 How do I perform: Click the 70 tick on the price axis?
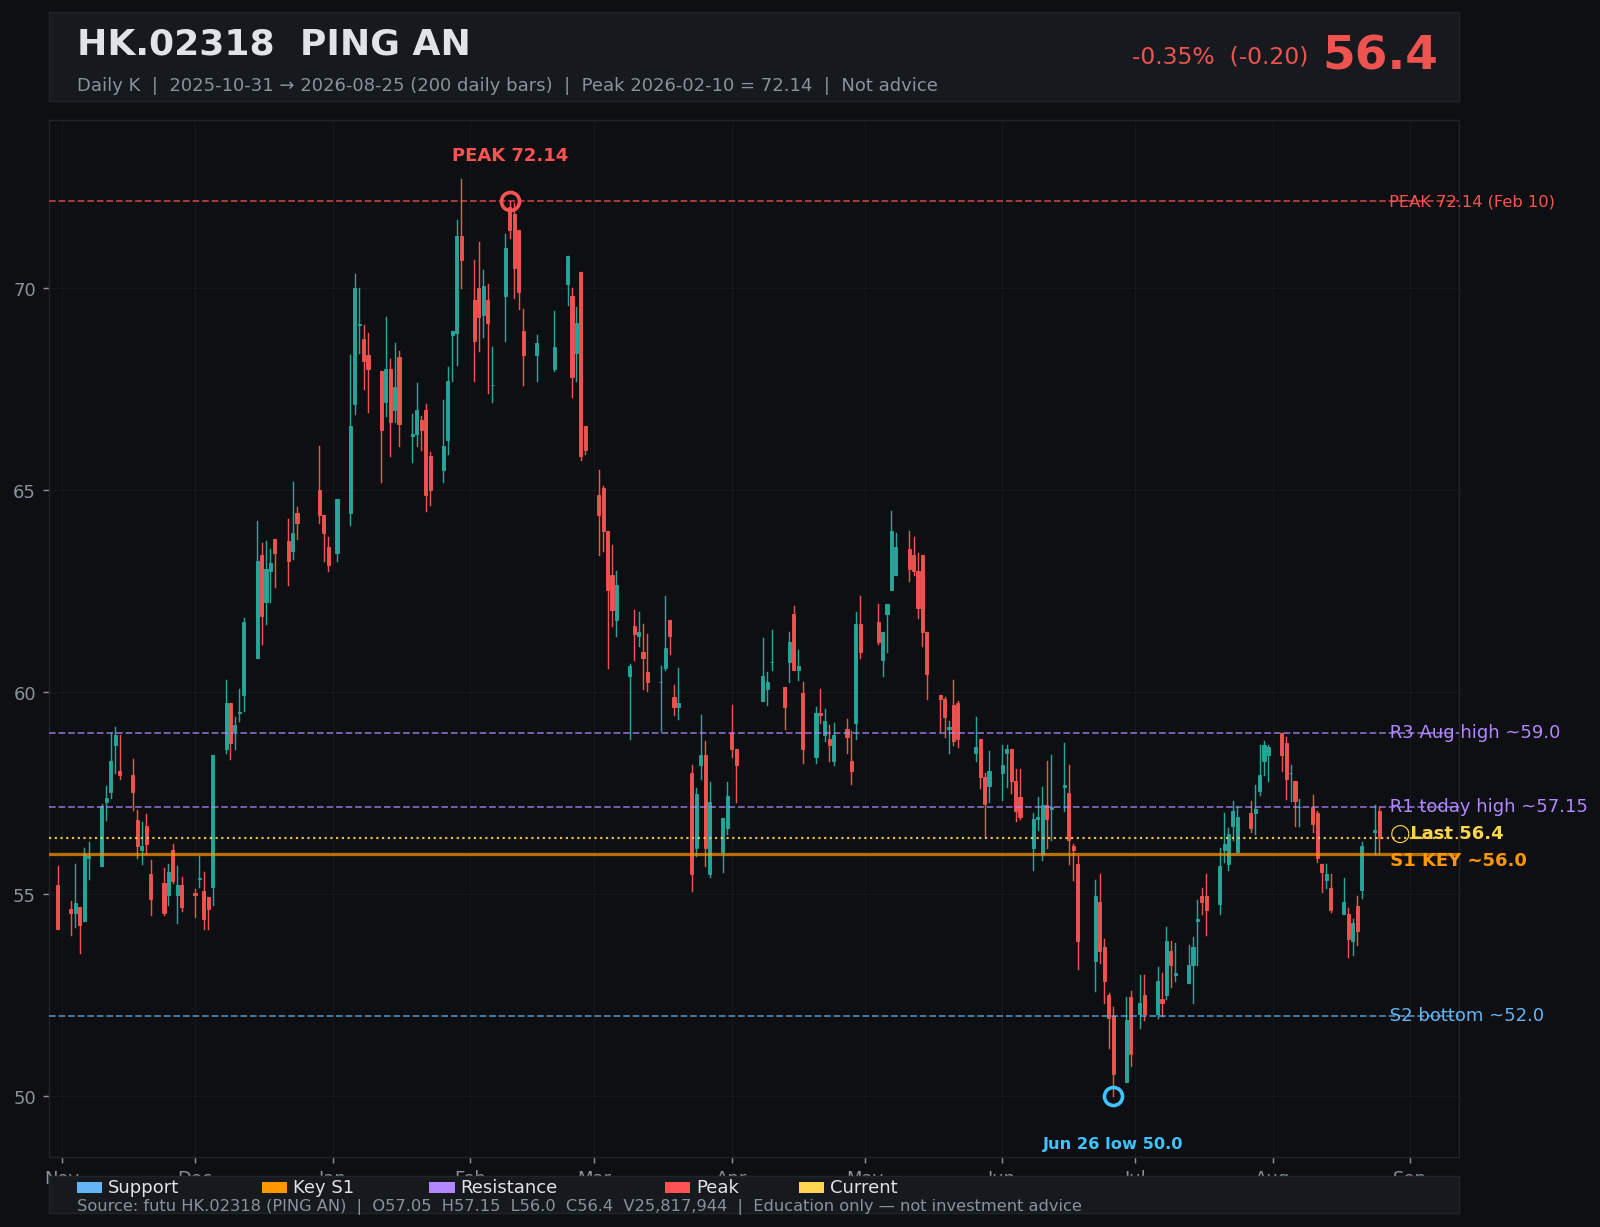[25, 289]
